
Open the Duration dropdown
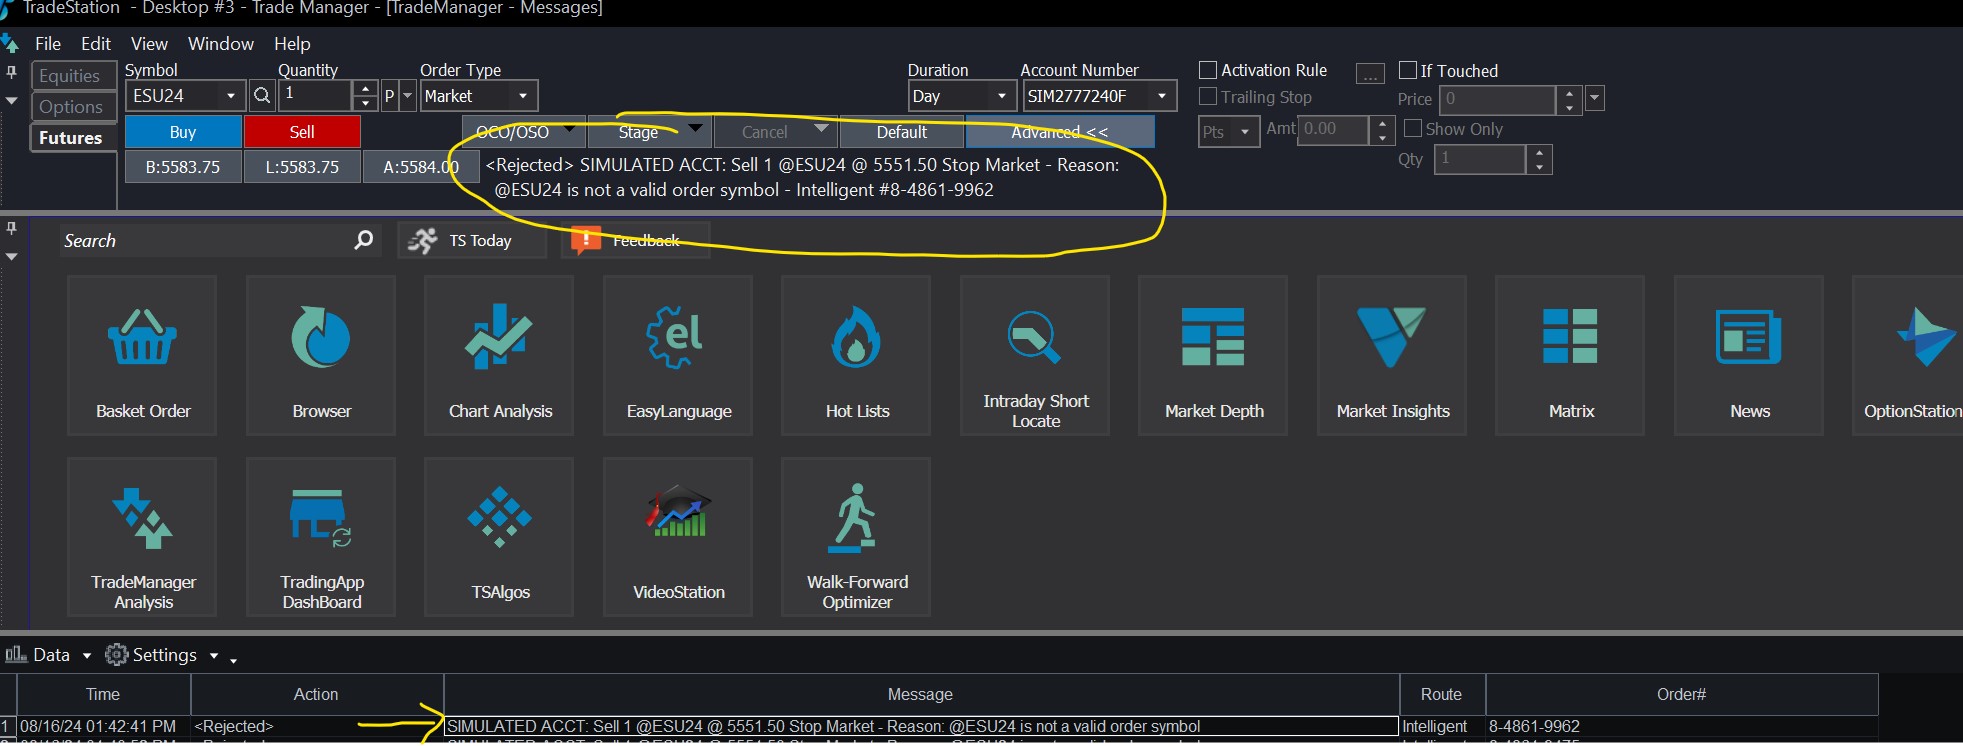(x=1001, y=96)
